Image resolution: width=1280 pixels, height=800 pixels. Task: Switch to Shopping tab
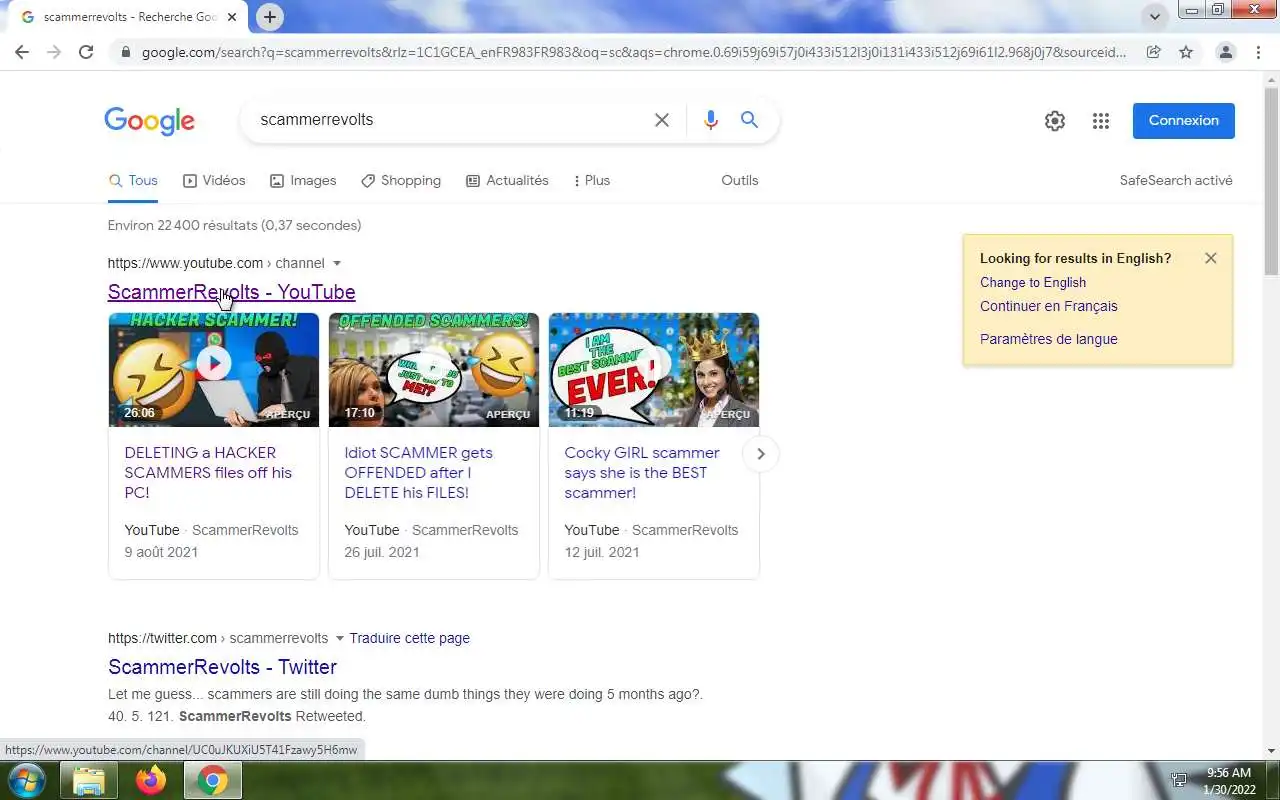click(401, 181)
